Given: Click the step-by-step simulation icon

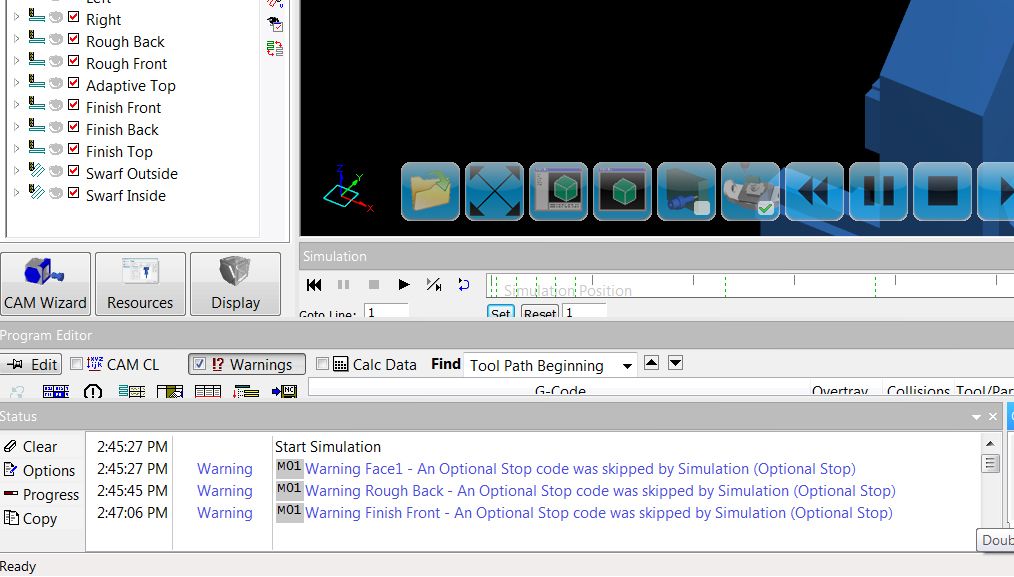Looking at the screenshot, I should click(x=434, y=285).
